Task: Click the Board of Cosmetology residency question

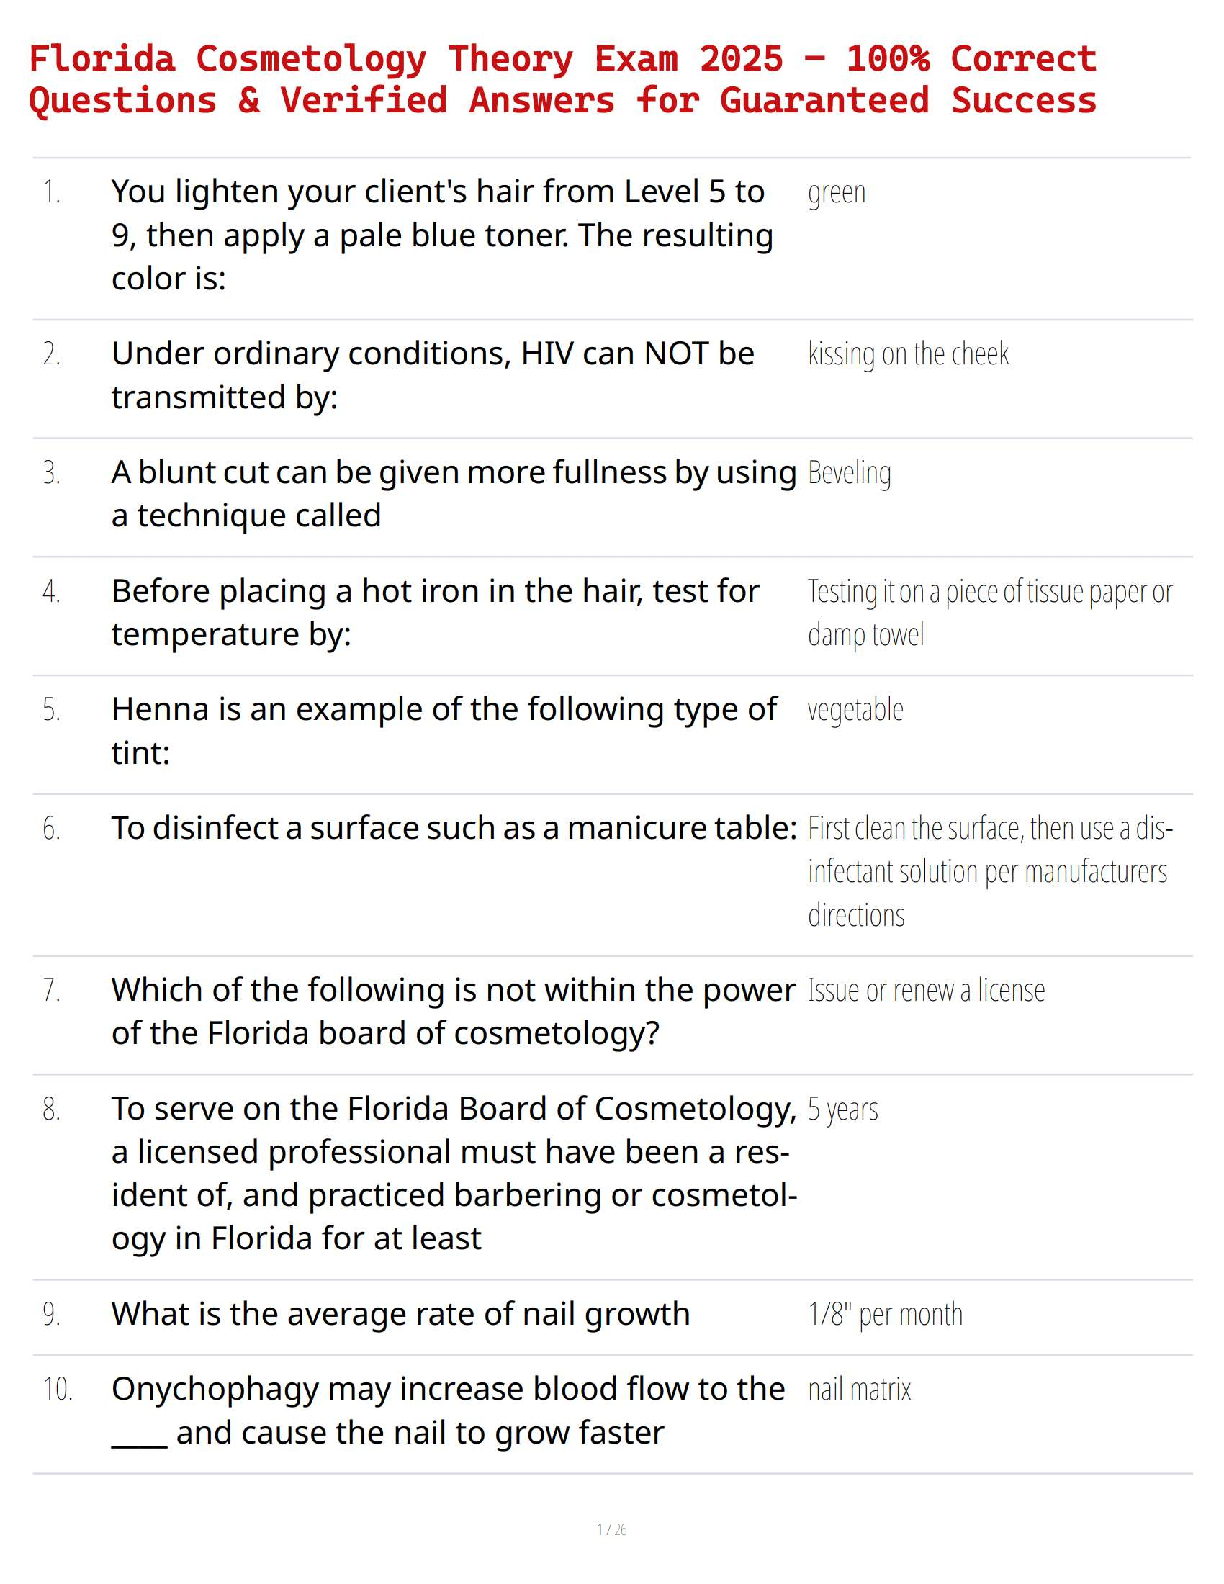Action: click(x=453, y=1173)
